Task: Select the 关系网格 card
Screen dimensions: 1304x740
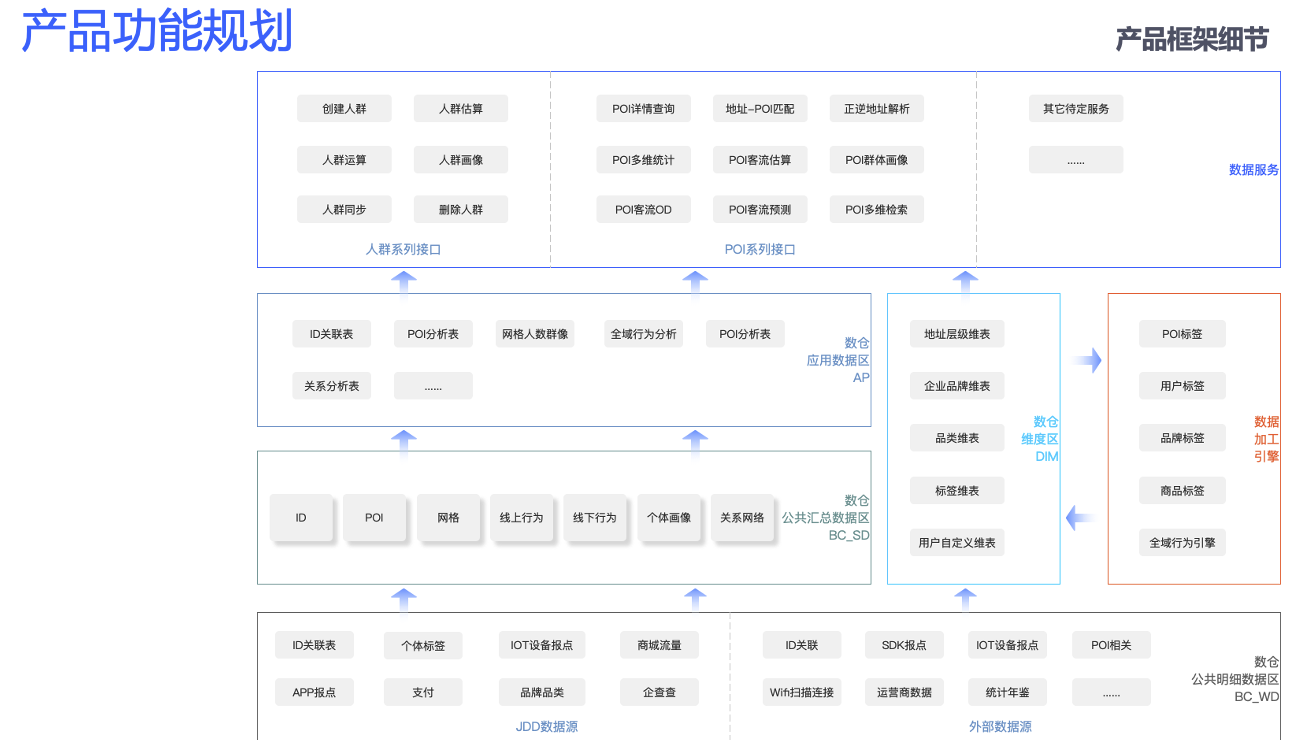Action: coord(742,517)
